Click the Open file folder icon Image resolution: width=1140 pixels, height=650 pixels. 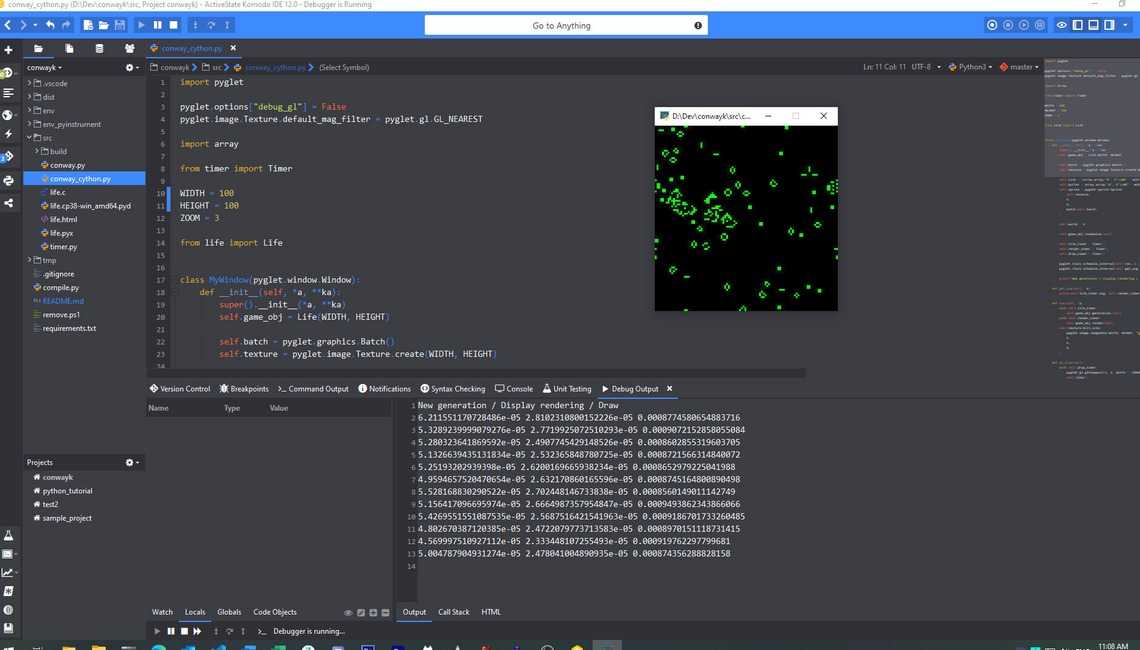point(104,25)
